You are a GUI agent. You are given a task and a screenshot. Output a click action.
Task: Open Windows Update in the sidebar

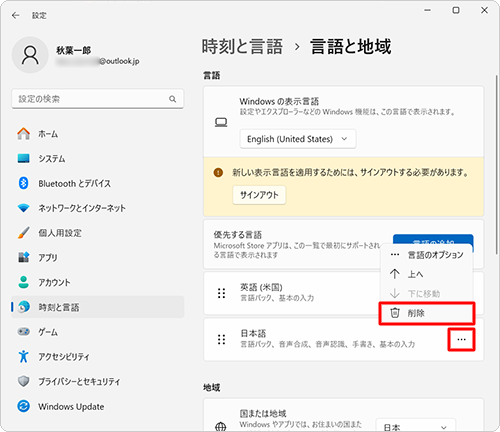tap(97, 406)
